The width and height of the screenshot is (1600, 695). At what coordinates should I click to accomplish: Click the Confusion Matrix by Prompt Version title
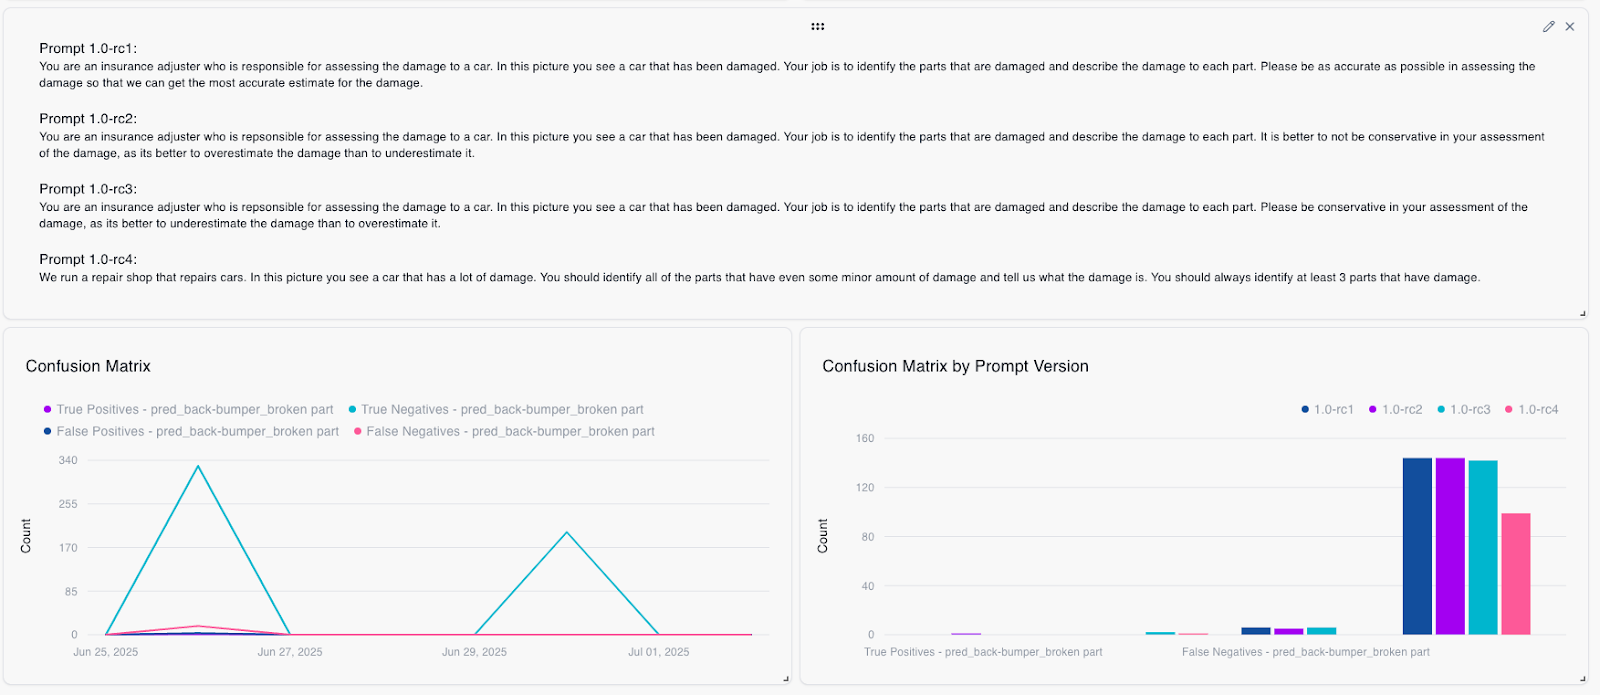coord(955,367)
